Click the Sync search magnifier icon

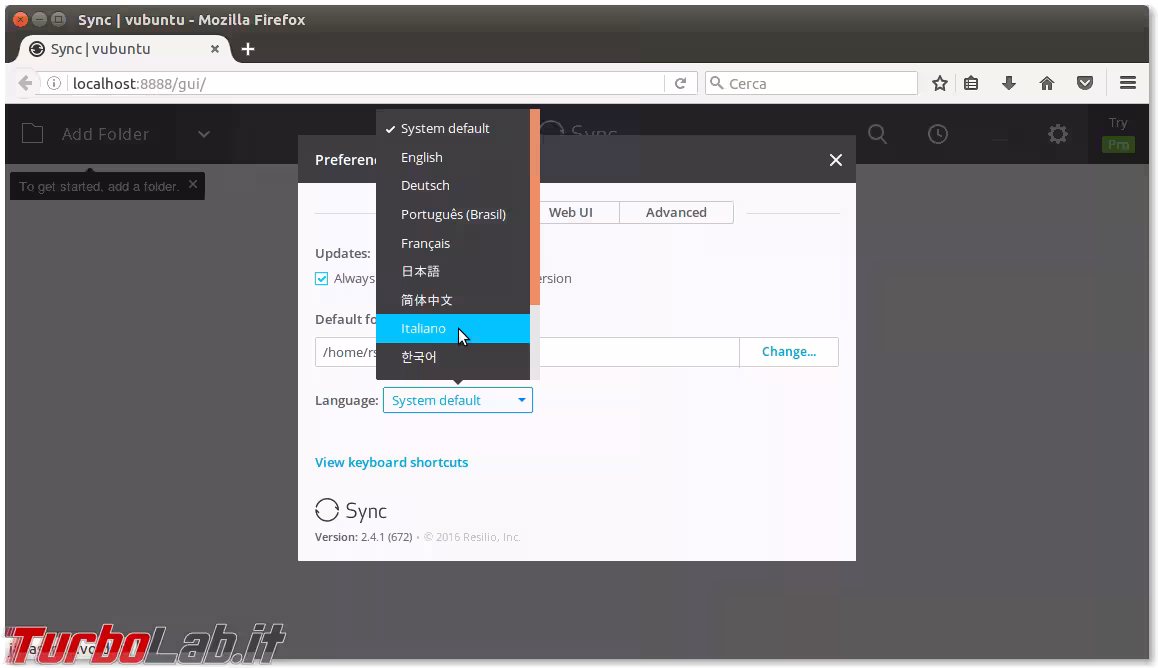(877, 134)
